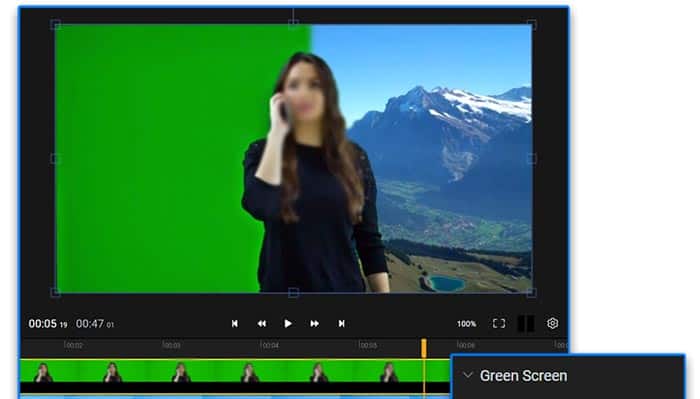The height and width of the screenshot is (399, 700).
Task: Click the total duration 00:47
Action: pos(90,324)
